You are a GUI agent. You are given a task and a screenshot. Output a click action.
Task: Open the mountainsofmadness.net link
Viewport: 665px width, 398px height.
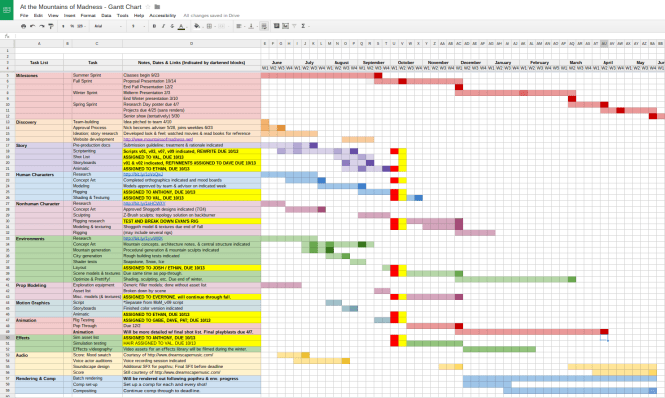158,139
